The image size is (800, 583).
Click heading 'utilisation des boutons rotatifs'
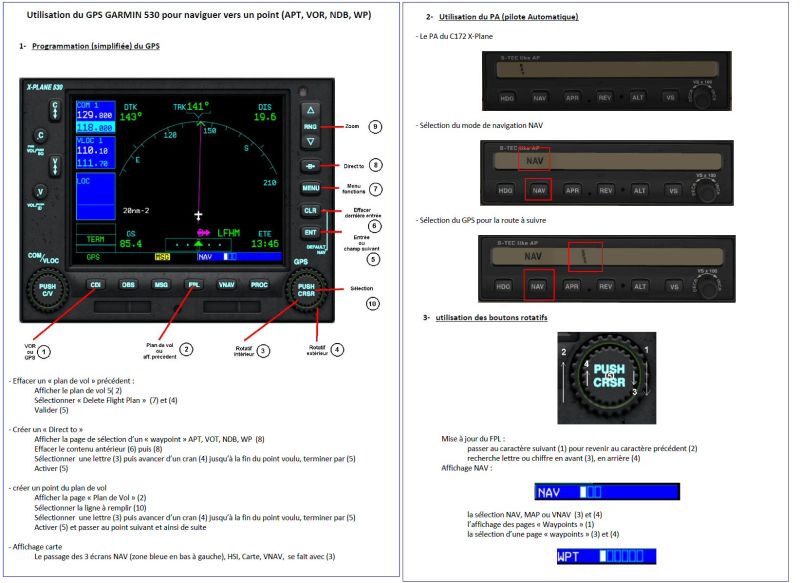[491, 317]
